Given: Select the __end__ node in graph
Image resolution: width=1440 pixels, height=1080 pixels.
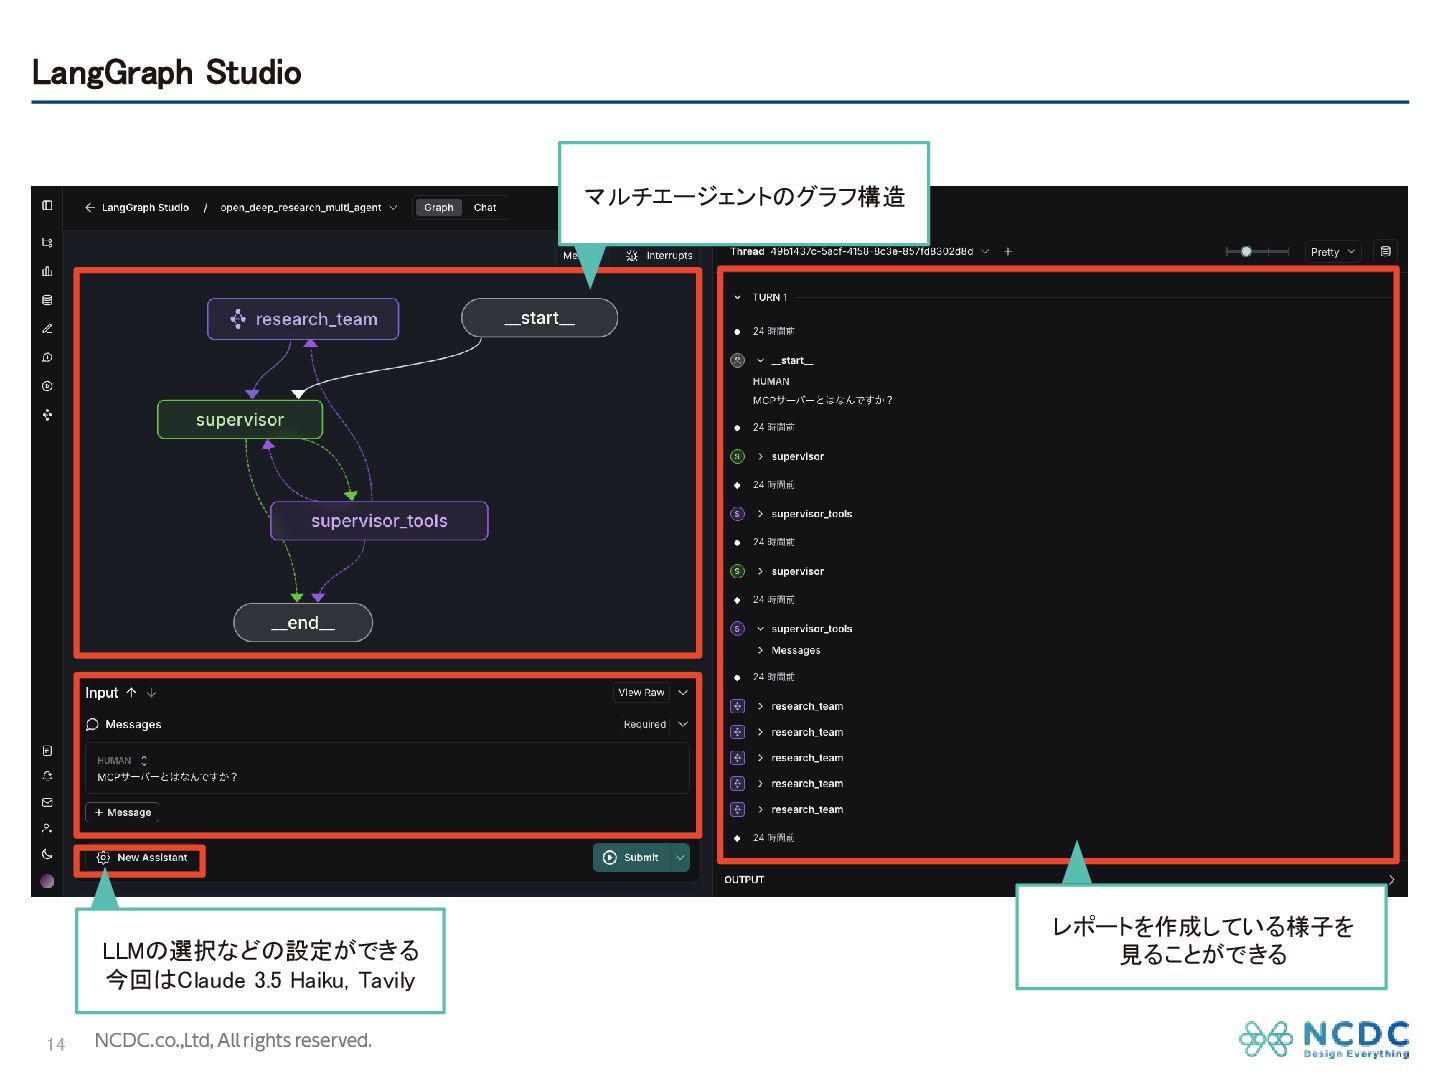Looking at the screenshot, I should [303, 623].
